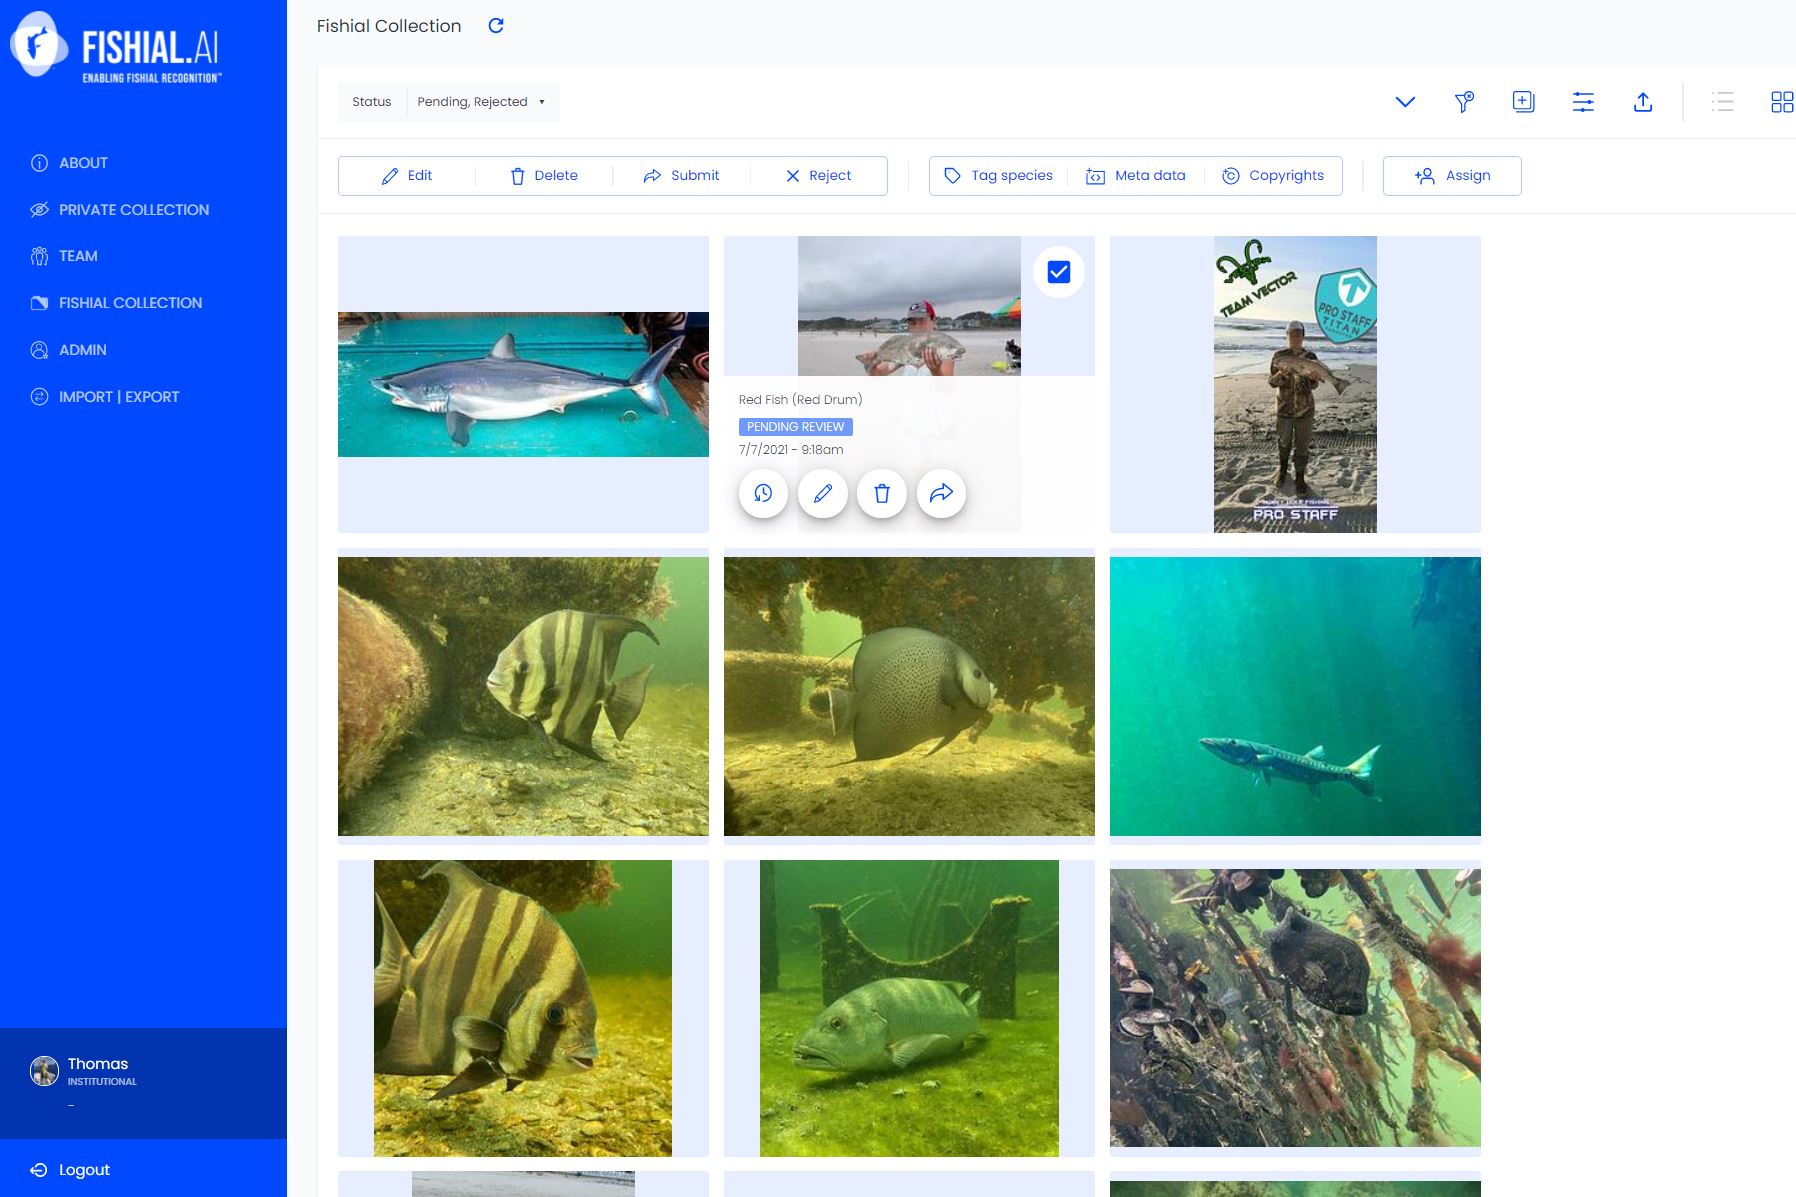
Task: Click pencil edit icon on Red Drum card
Action: tap(823, 493)
